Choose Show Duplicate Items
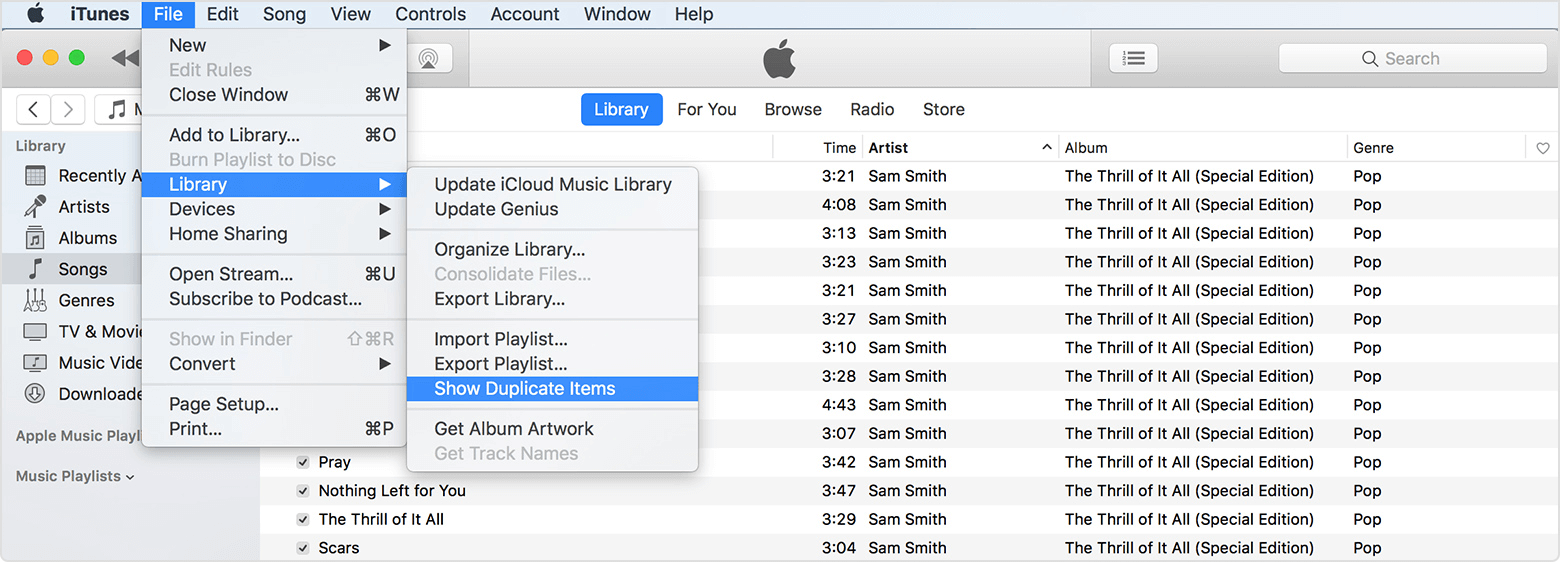This screenshot has height=562, width=1560. tap(552, 389)
